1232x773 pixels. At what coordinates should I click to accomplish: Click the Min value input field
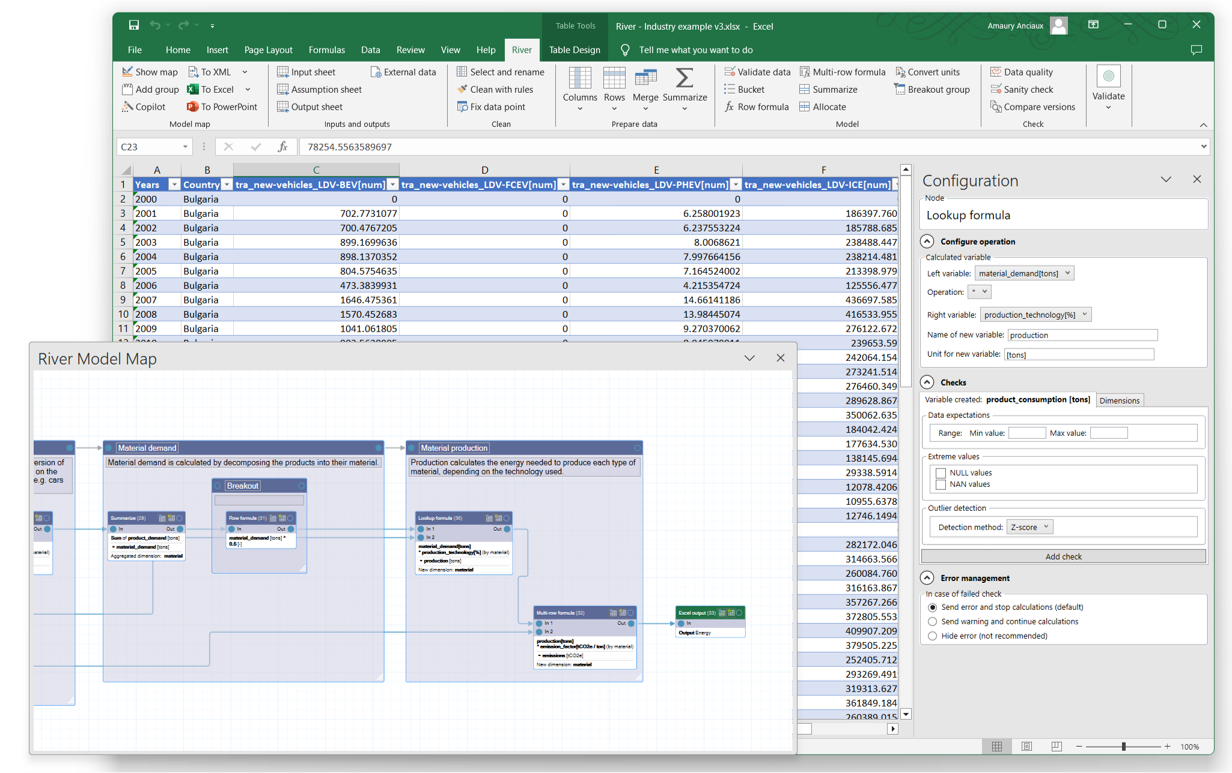pyautogui.click(x=1026, y=433)
